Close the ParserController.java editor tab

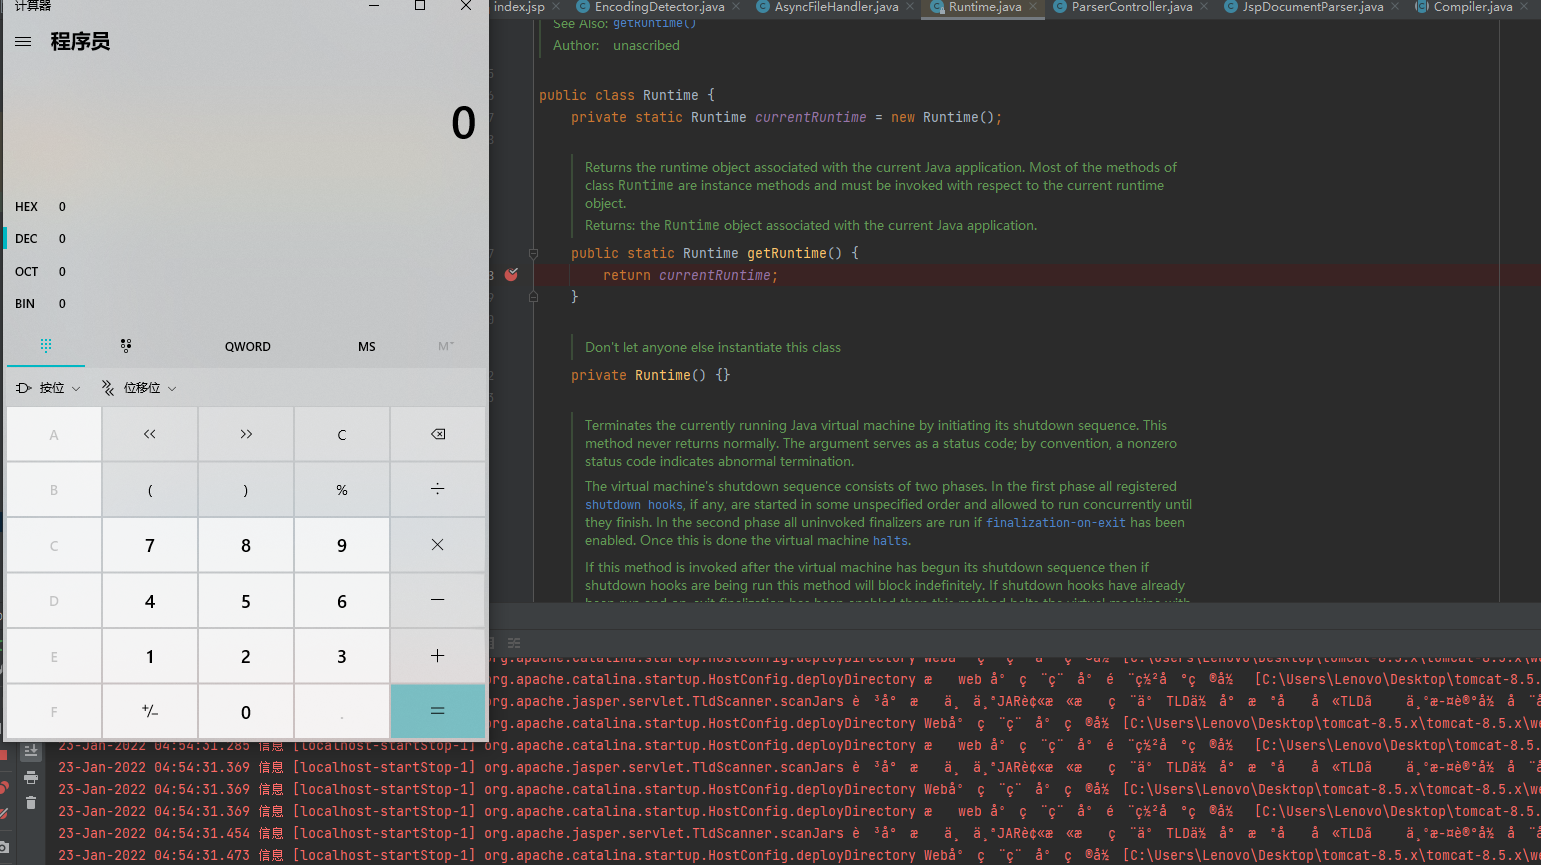(x=1204, y=7)
